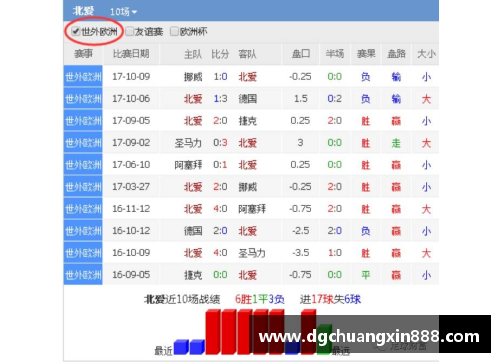Viewport: 500px width, 362px height.
Task: Click the 0:3 score in 17-09-02 row
Action: [220, 143]
